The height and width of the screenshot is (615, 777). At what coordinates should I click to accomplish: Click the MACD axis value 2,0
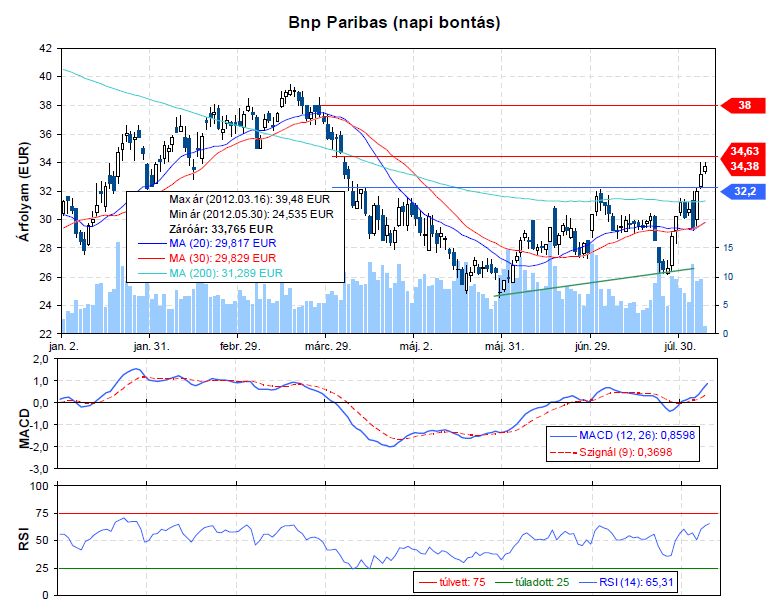click(41, 359)
